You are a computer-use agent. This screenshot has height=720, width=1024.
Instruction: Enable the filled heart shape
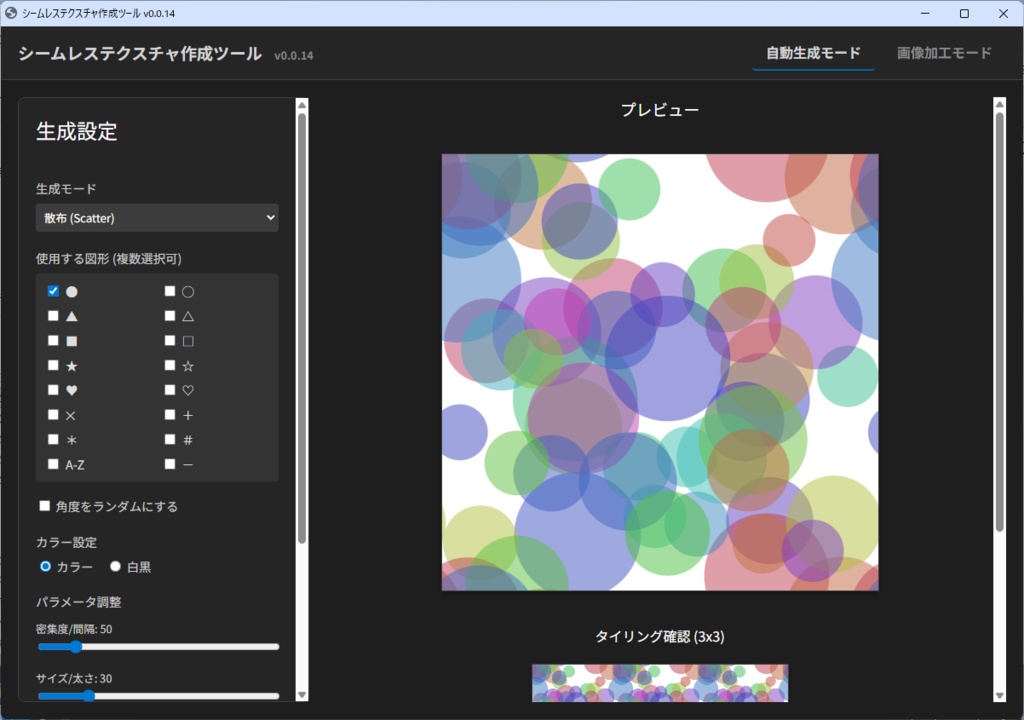[x=53, y=389]
